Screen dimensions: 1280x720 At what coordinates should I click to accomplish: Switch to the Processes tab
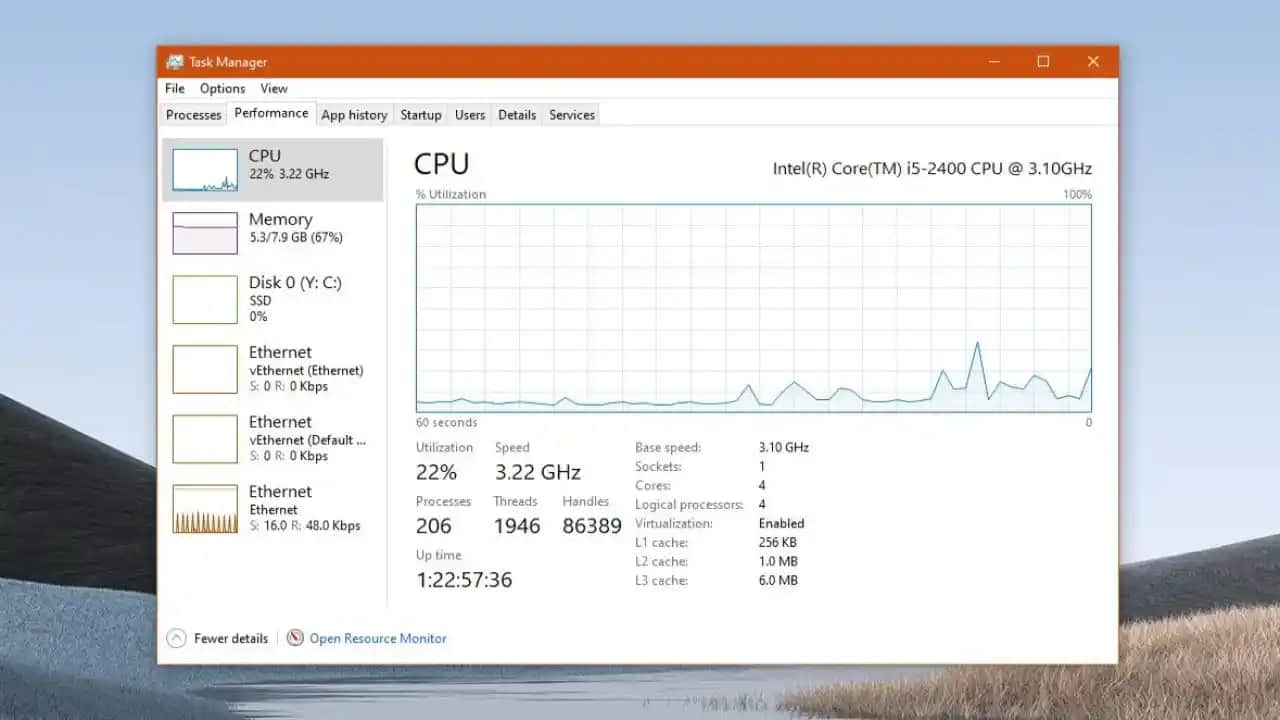193,115
